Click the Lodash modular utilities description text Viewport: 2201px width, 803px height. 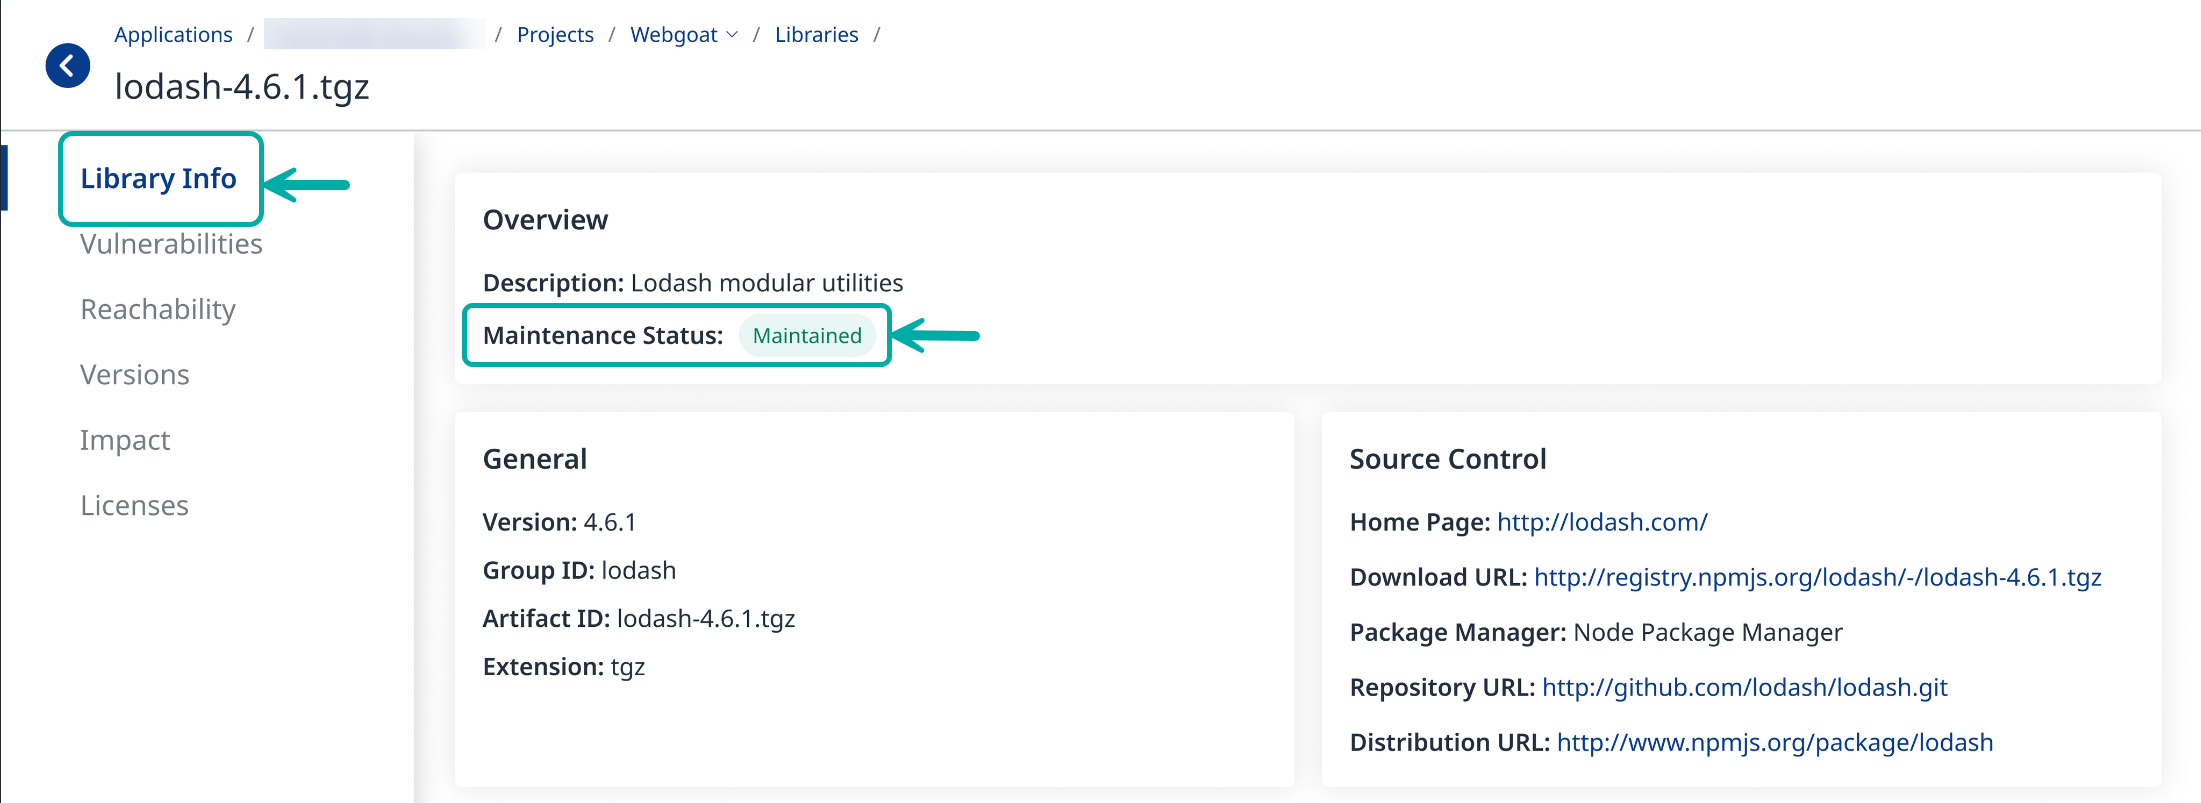click(766, 283)
